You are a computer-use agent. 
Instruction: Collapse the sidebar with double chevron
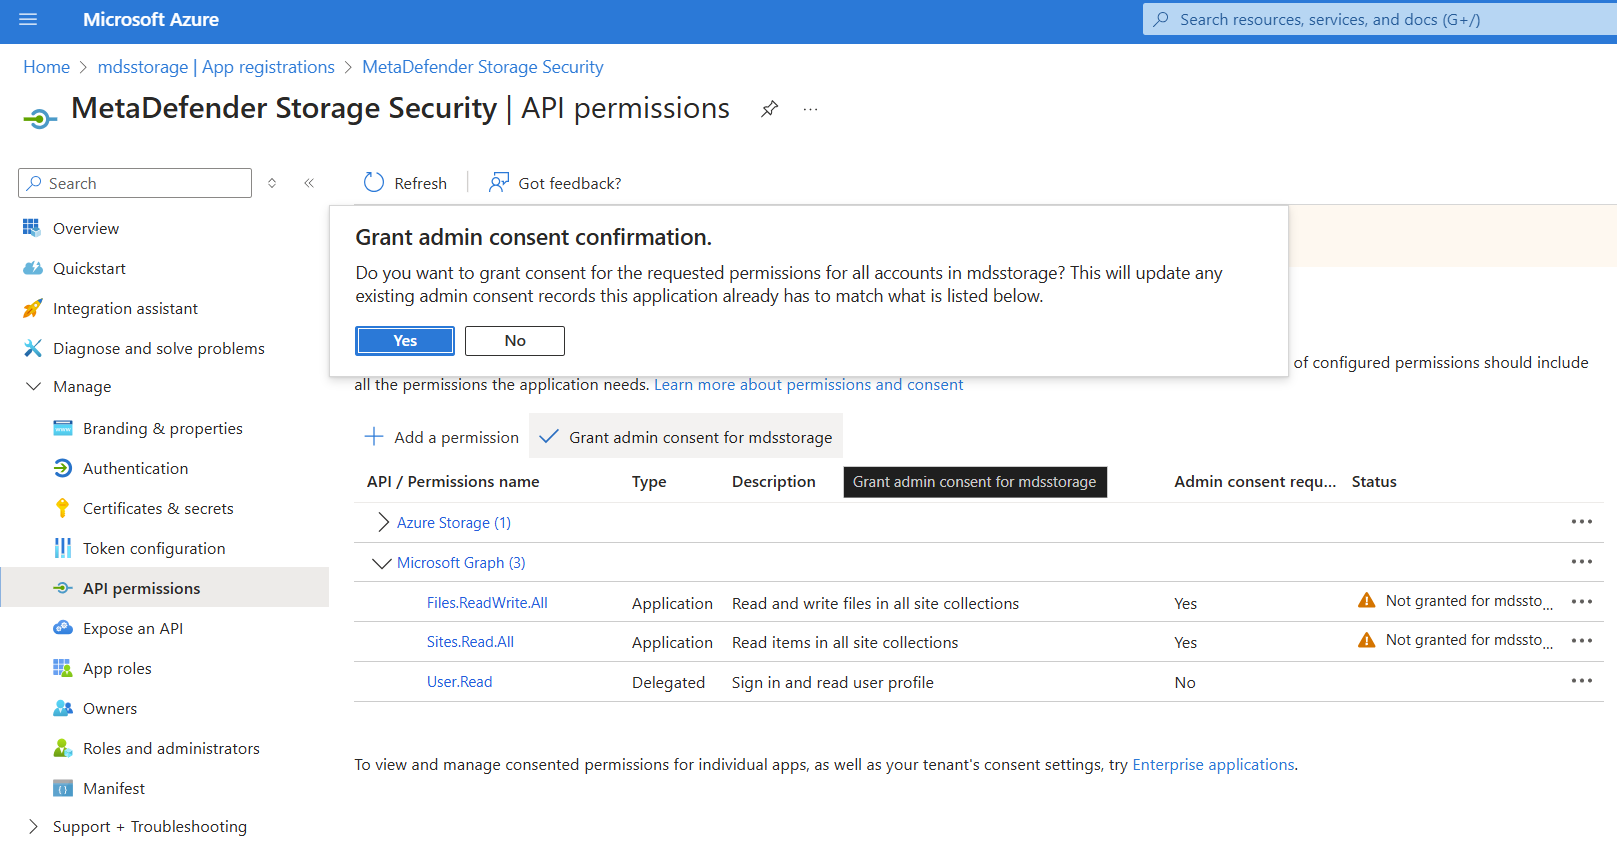(309, 182)
